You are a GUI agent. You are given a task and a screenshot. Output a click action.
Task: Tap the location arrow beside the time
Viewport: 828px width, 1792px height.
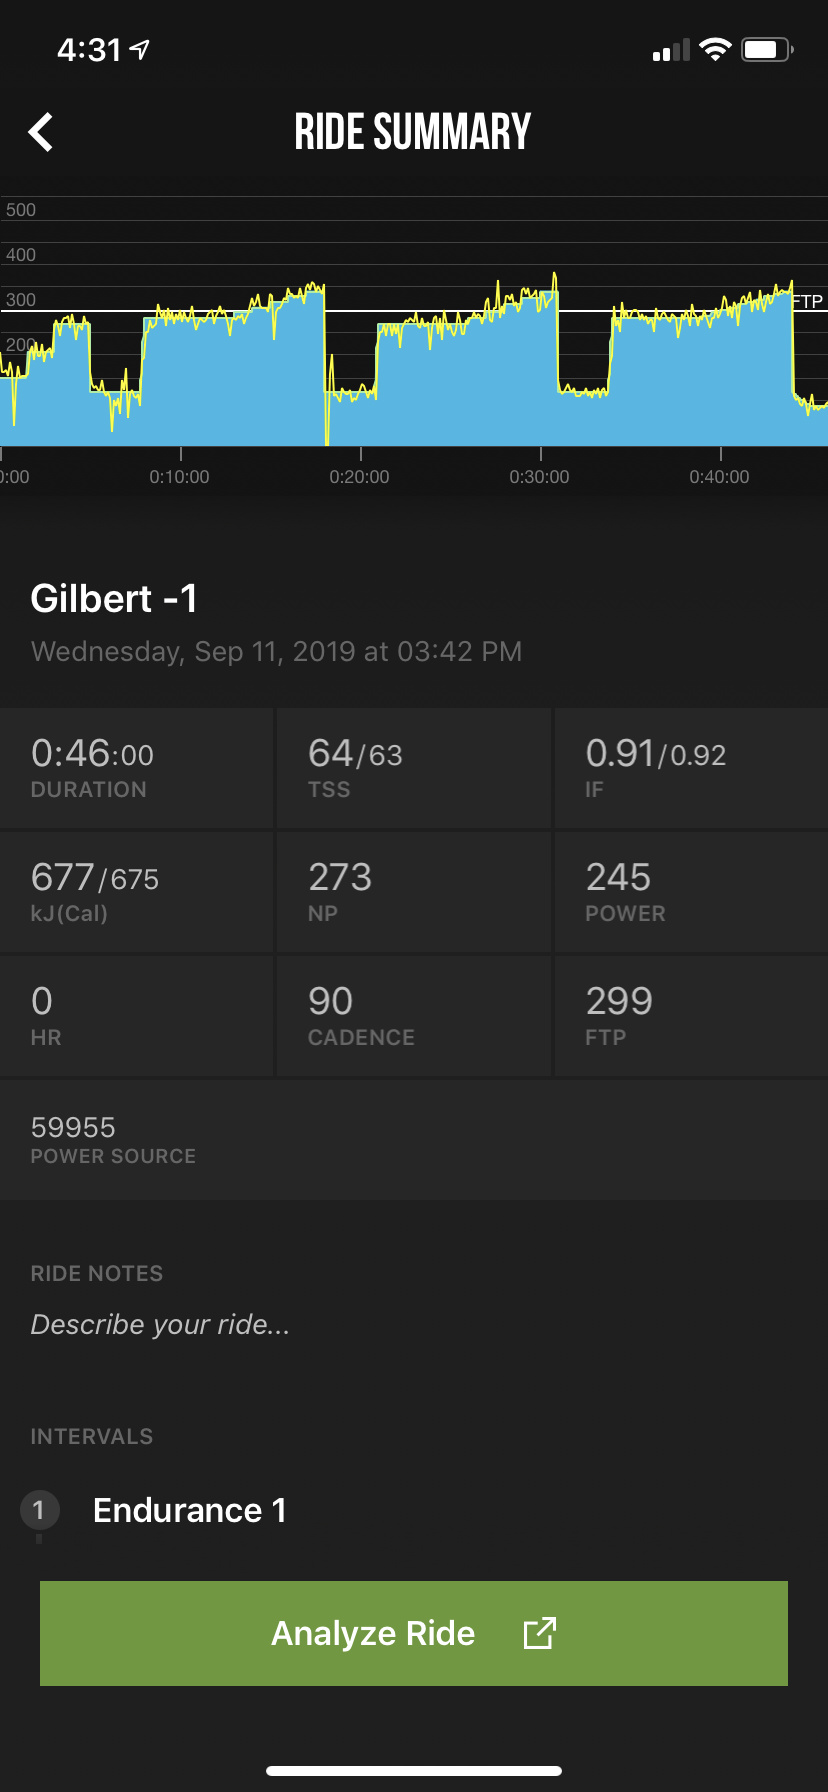pos(141,49)
